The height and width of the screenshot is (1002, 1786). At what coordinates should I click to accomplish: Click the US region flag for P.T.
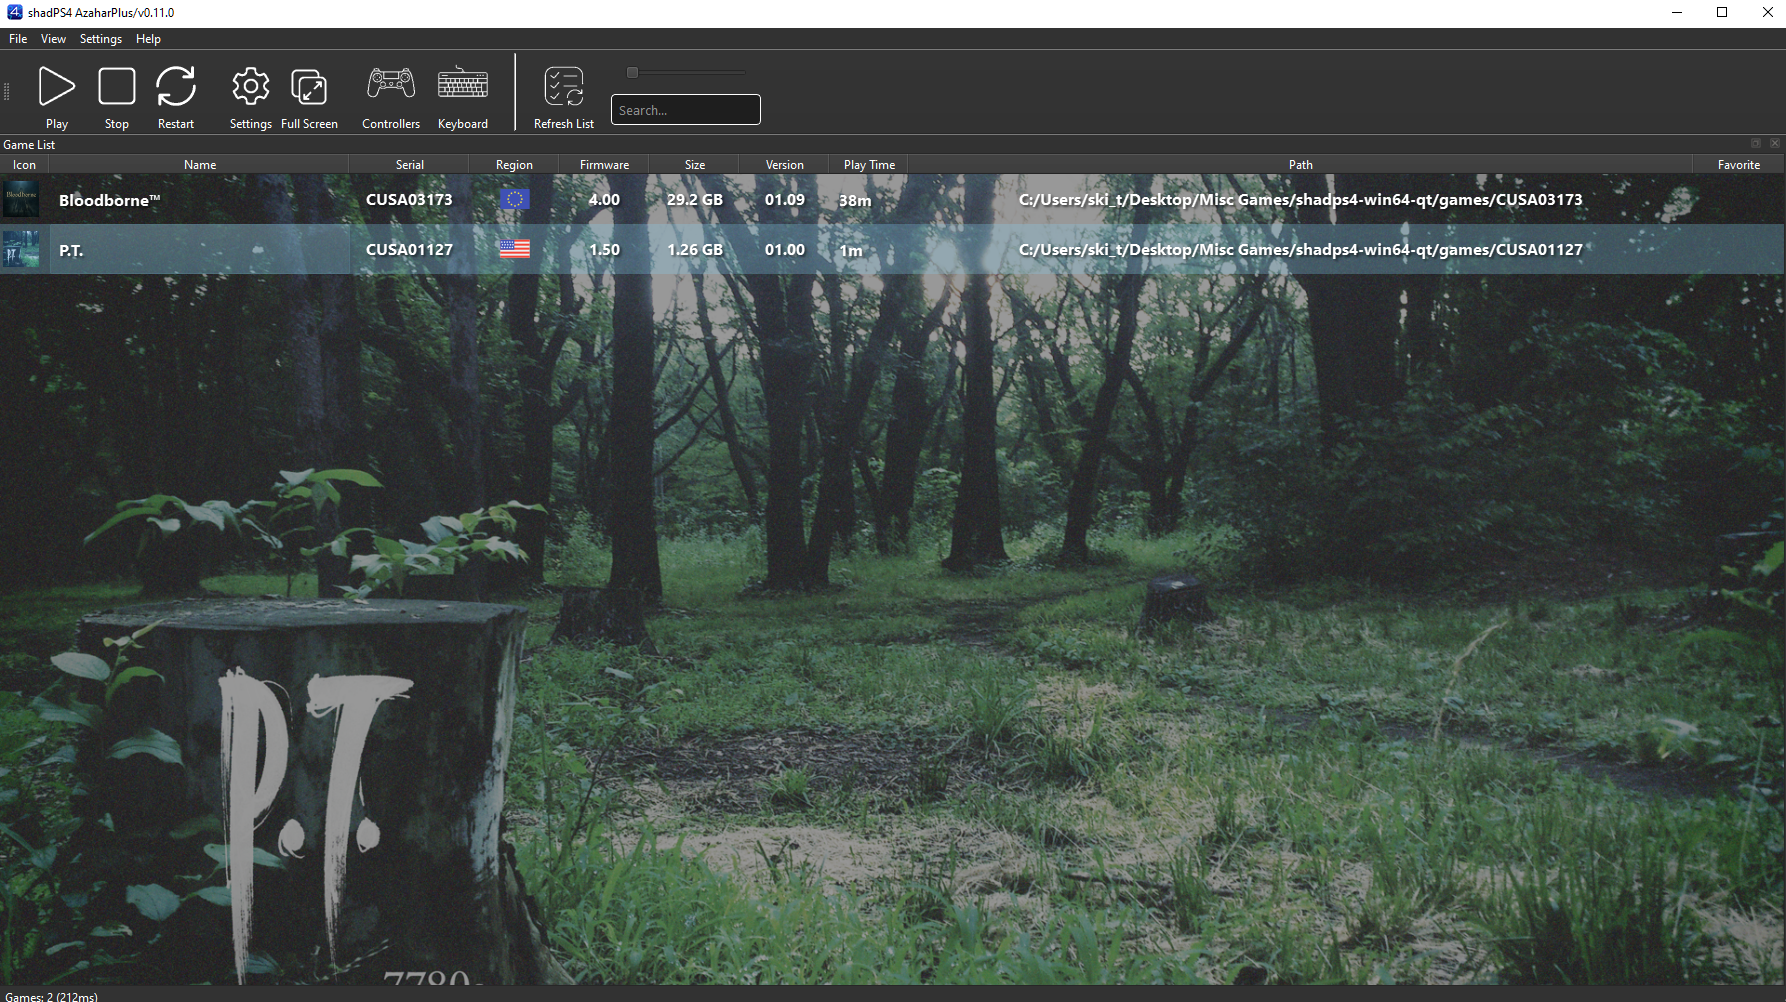(515, 249)
